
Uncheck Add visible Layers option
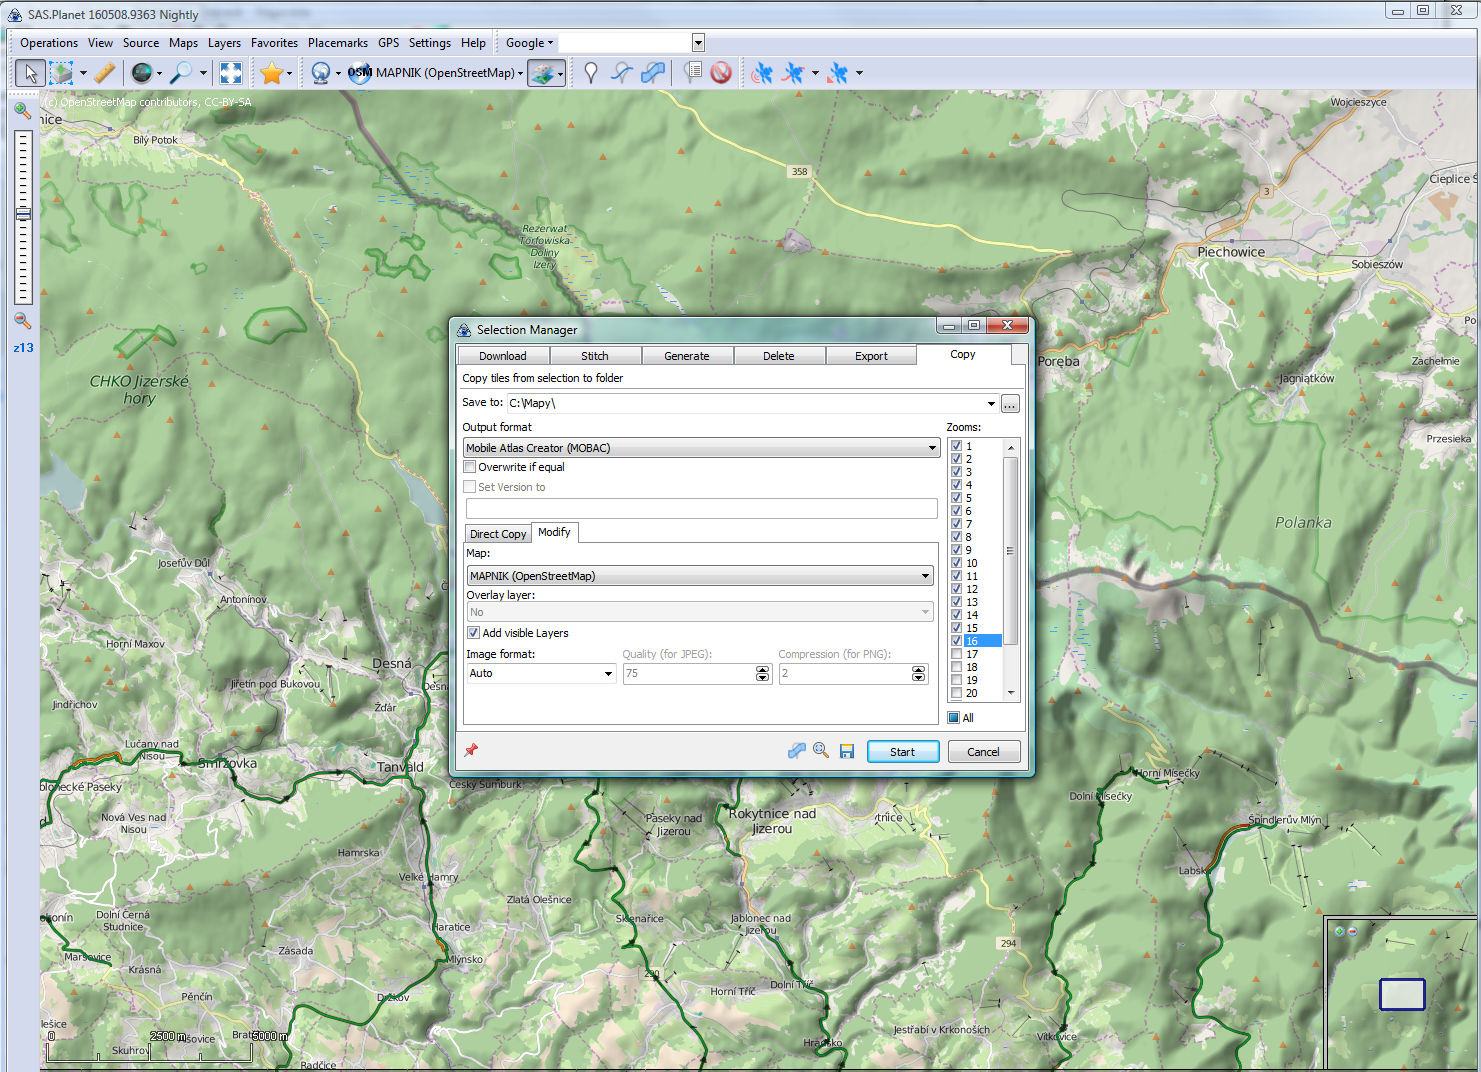tap(474, 633)
